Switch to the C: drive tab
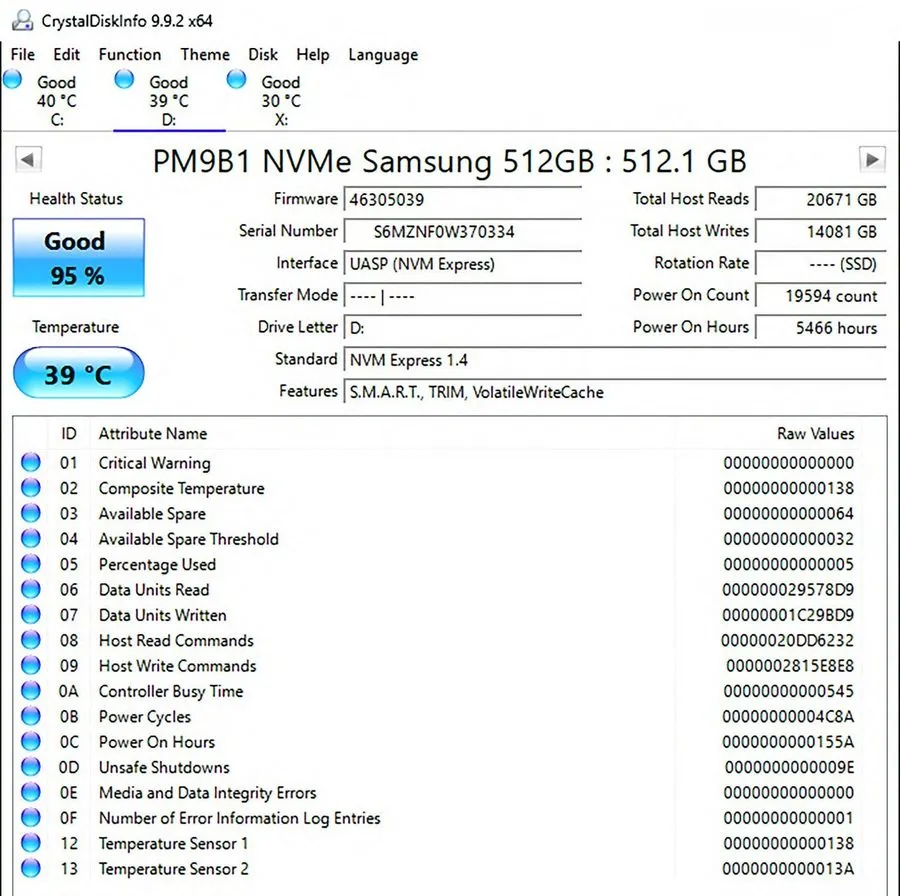This screenshot has height=896, width=900. click(x=56, y=100)
